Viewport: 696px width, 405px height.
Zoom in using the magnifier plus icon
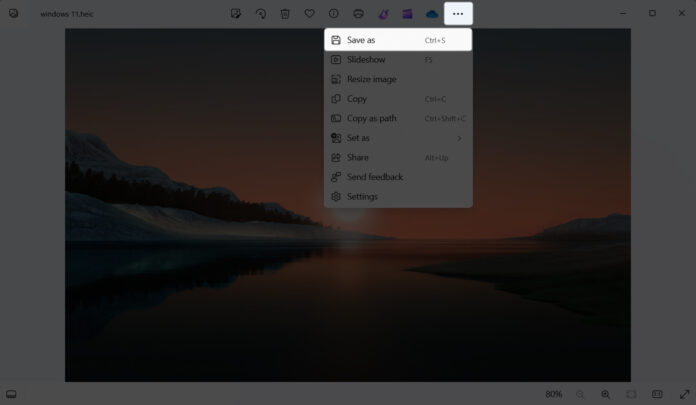pyautogui.click(x=606, y=394)
